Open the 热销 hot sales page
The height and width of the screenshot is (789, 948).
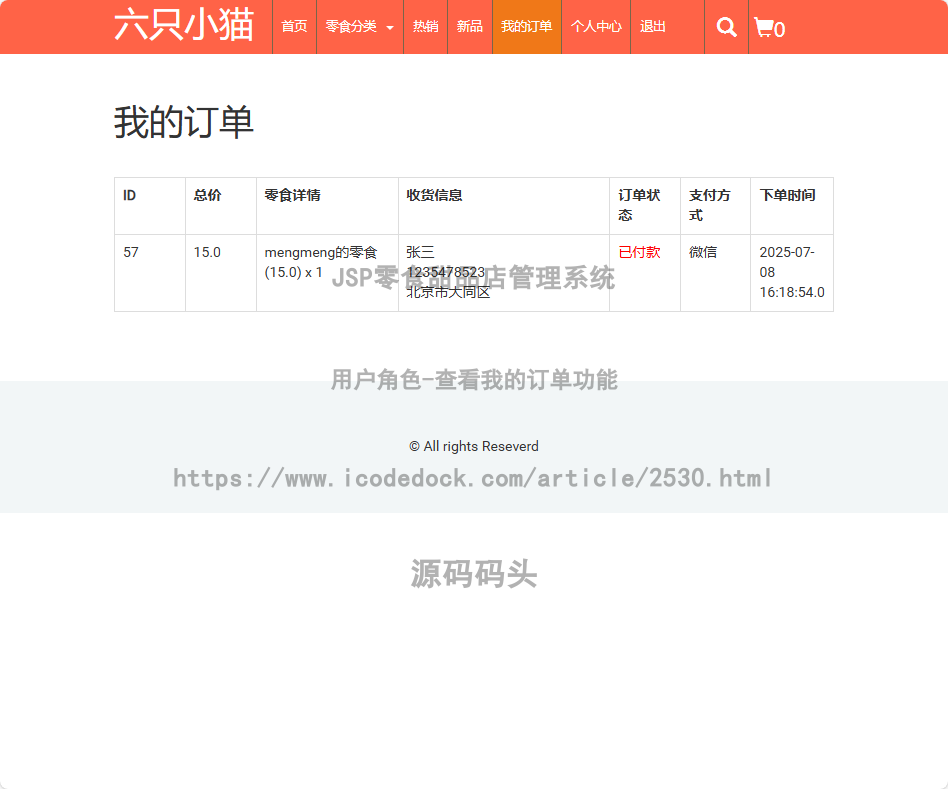pyautogui.click(x=426, y=27)
